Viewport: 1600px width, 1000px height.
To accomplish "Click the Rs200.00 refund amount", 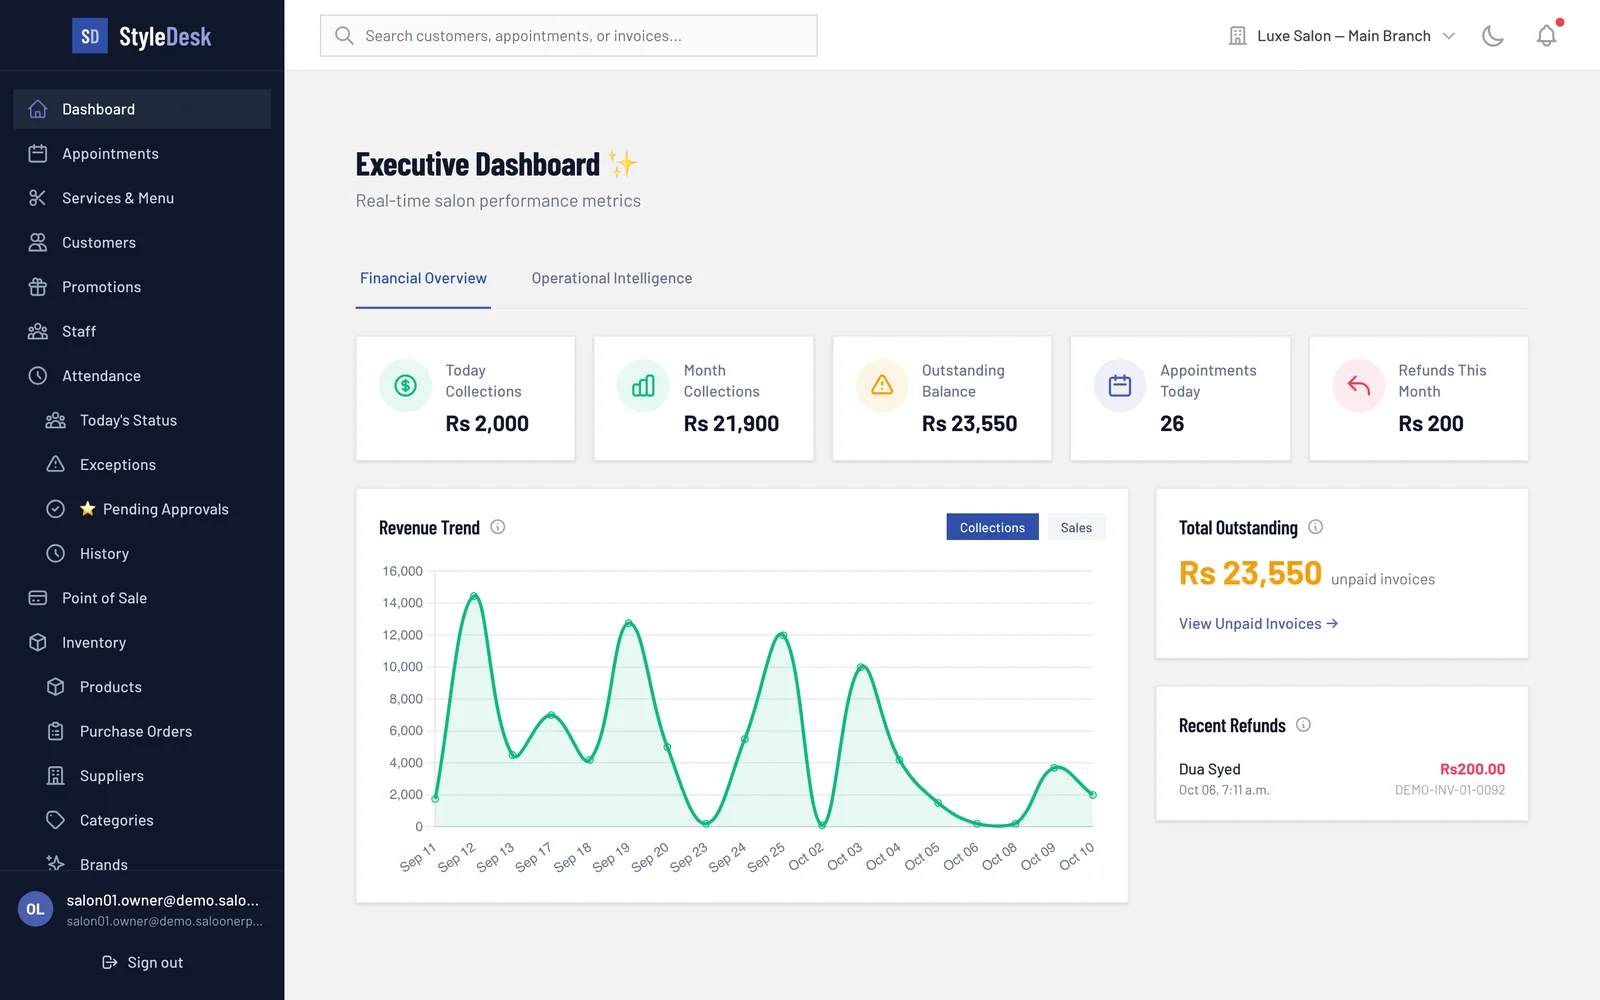I will [1472, 769].
